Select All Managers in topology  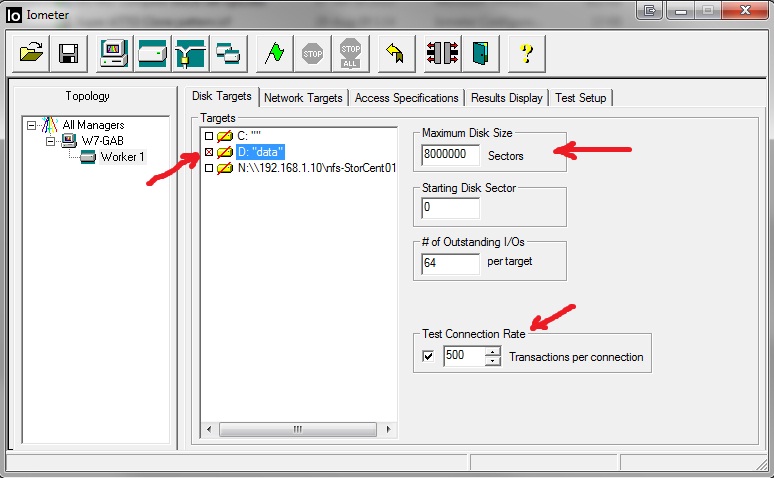pyautogui.click(x=93, y=125)
